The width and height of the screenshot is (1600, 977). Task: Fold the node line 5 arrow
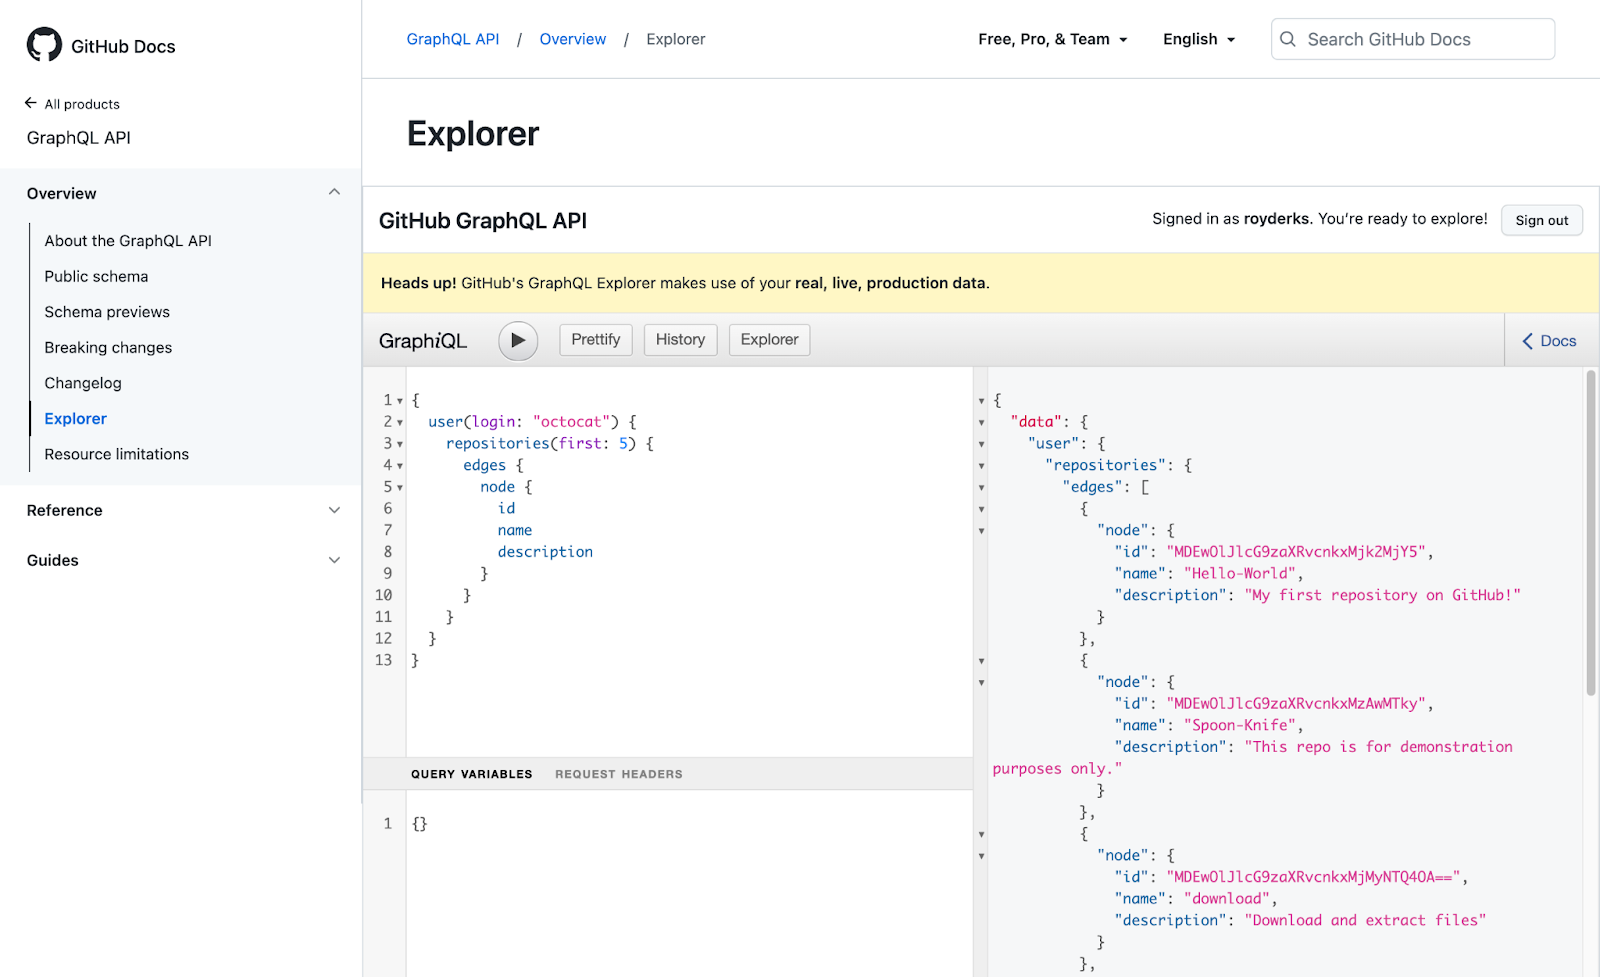click(400, 488)
